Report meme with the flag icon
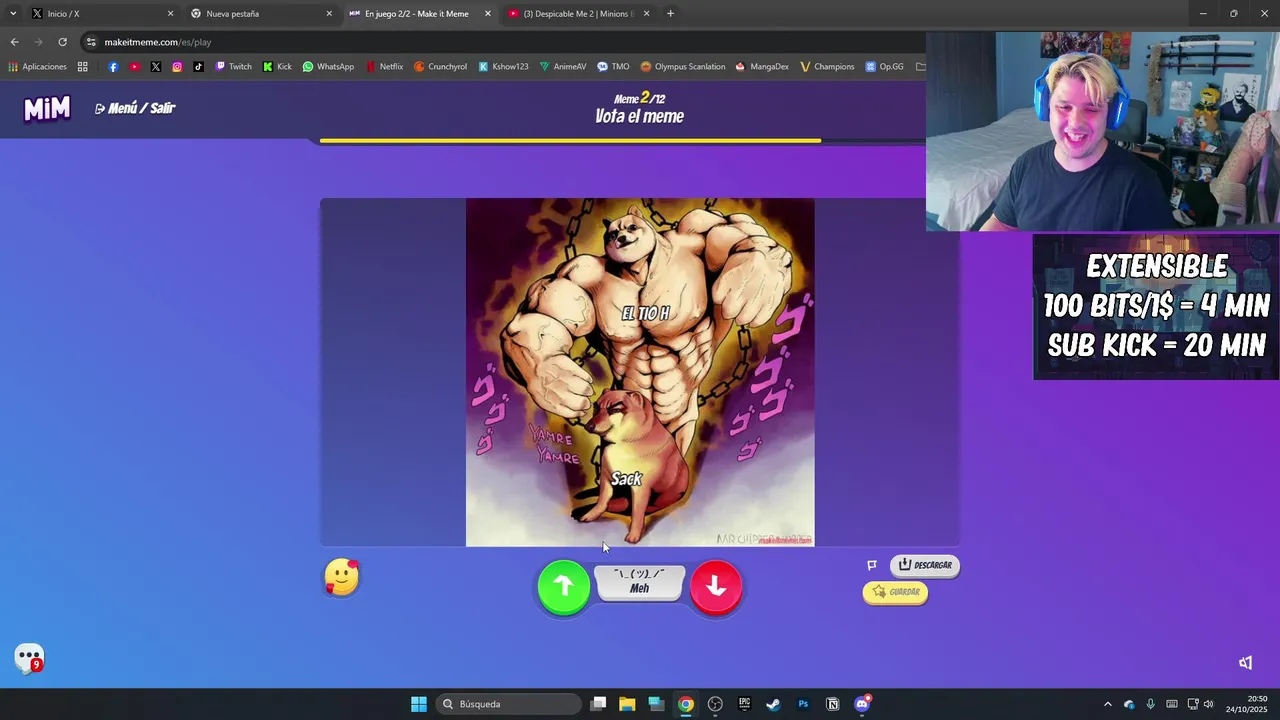The image size is (1280, 720). click(x=872, y=565)
